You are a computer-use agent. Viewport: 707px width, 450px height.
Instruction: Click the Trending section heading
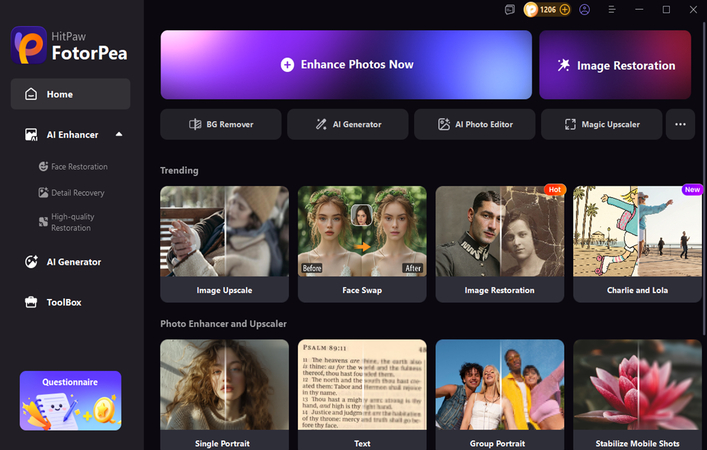click(179, 170)
